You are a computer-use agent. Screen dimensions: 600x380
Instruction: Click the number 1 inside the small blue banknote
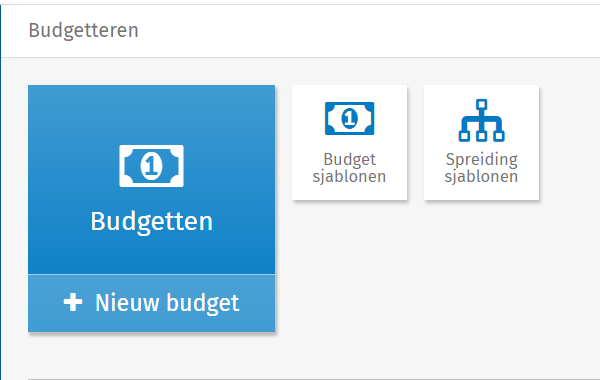[349, 118]
